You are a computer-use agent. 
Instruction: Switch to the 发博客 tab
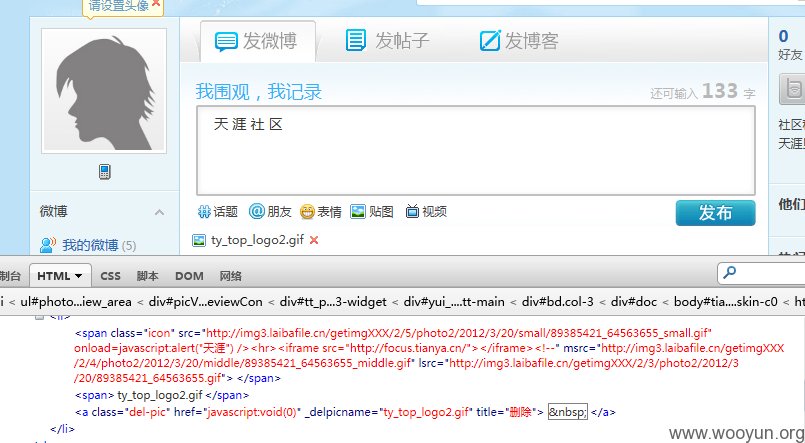[519, 41]
